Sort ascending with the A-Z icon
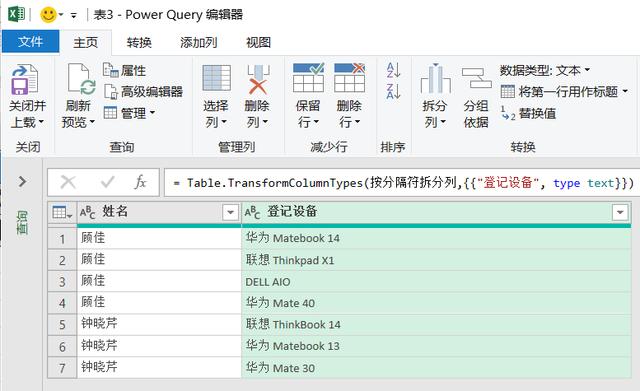640x391 pixels. point(393,70)
